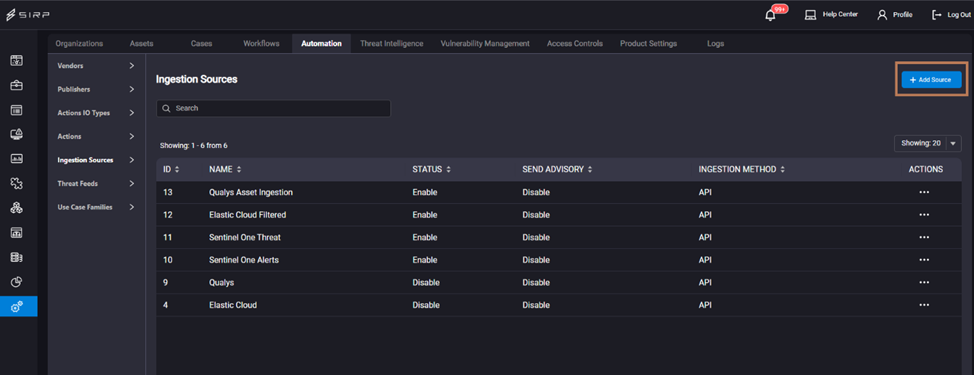
Task: Click the Add Source button
Action: [x=931, y=79]
